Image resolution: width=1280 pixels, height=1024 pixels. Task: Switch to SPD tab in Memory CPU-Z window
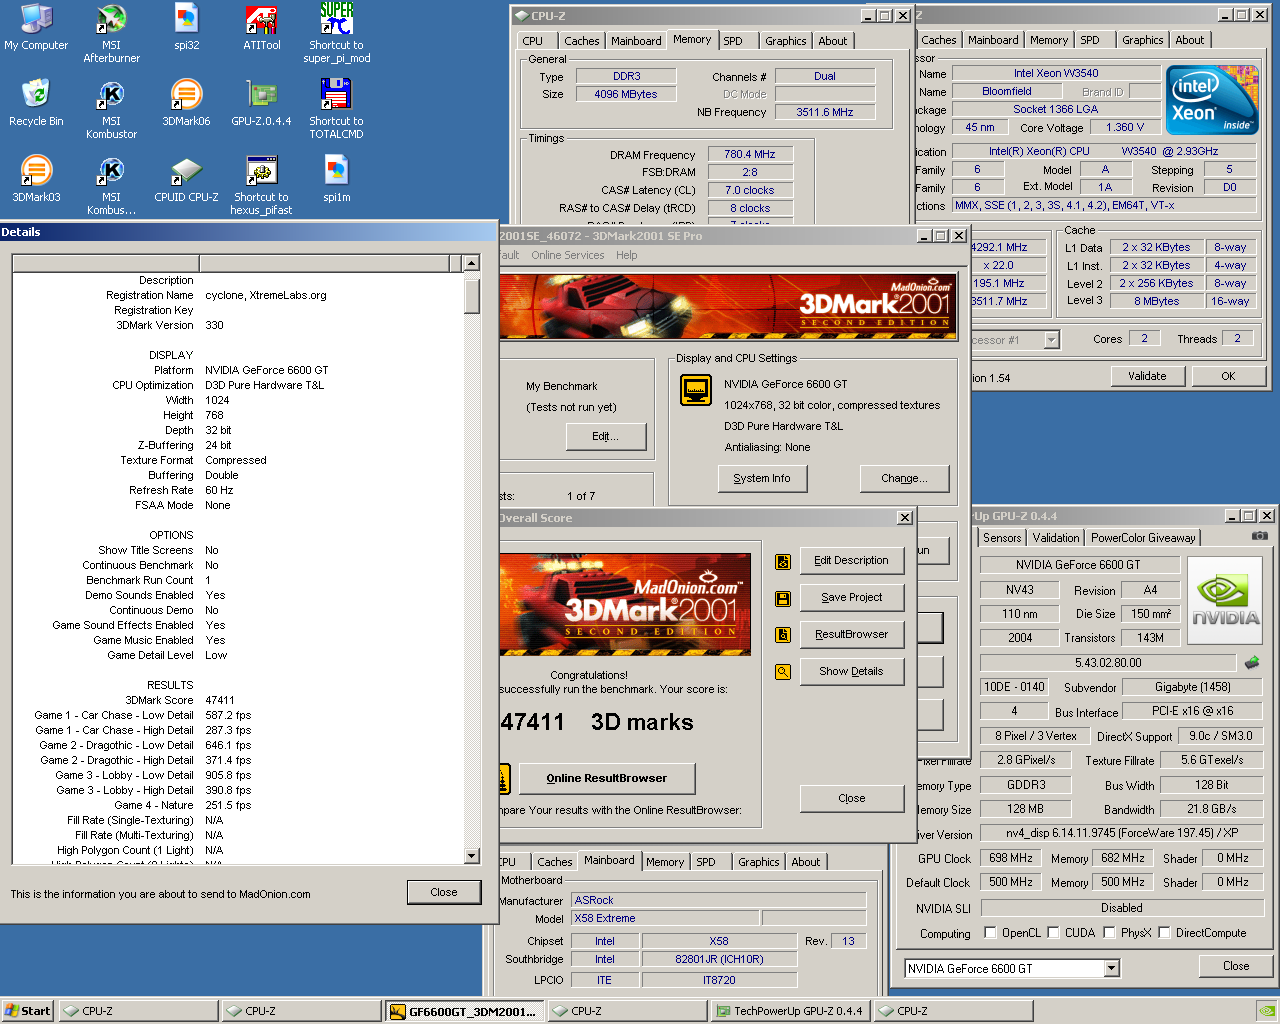(x=733, y=41)
